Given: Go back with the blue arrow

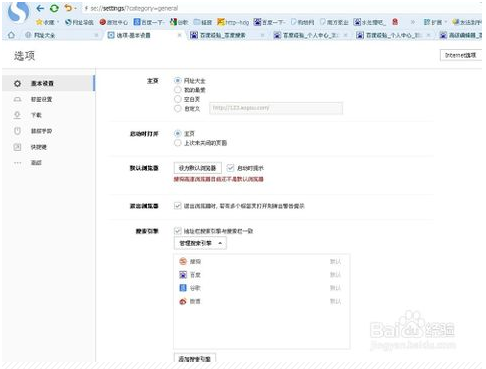Looking at the screenshot, I should pos(40,8).
